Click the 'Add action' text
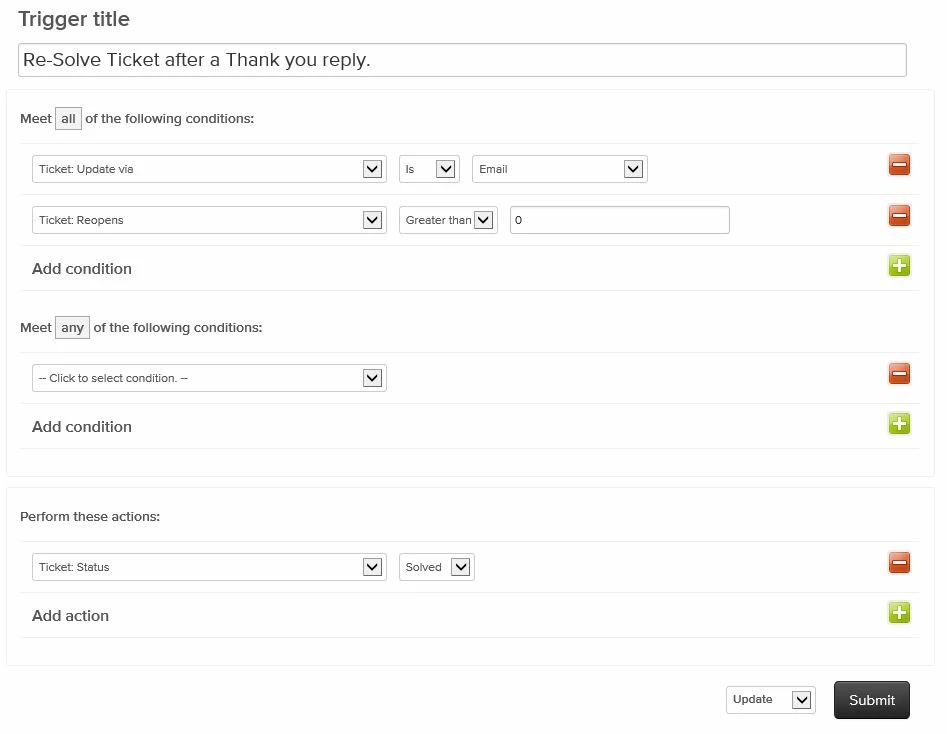This screenshot has width=947, height=734. tap(70, 616)
